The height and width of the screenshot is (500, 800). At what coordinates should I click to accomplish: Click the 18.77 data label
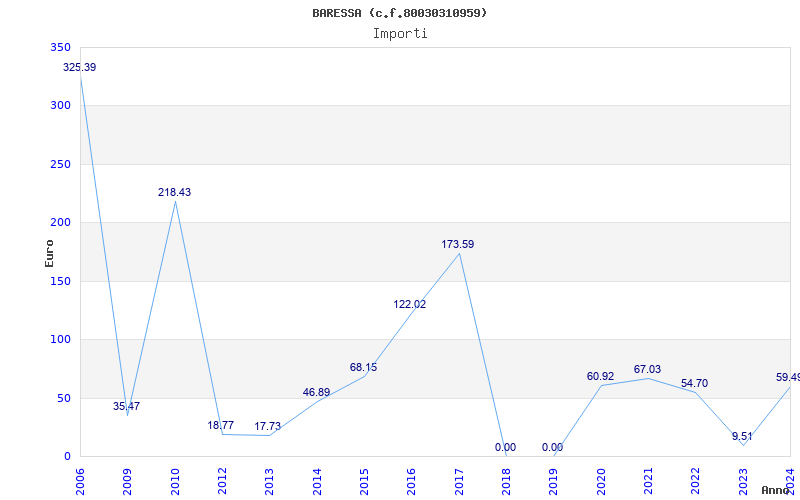pyautogui.click(x=220, y=426)
